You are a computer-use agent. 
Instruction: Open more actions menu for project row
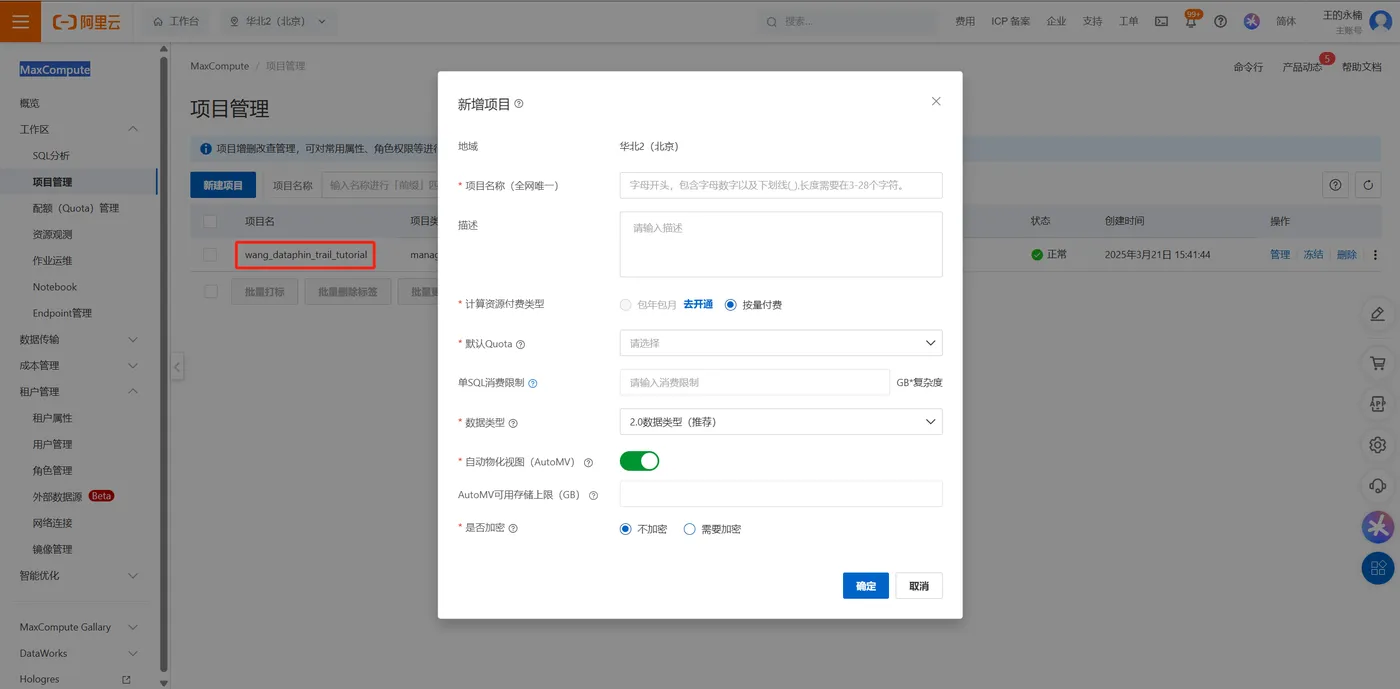1375,255
